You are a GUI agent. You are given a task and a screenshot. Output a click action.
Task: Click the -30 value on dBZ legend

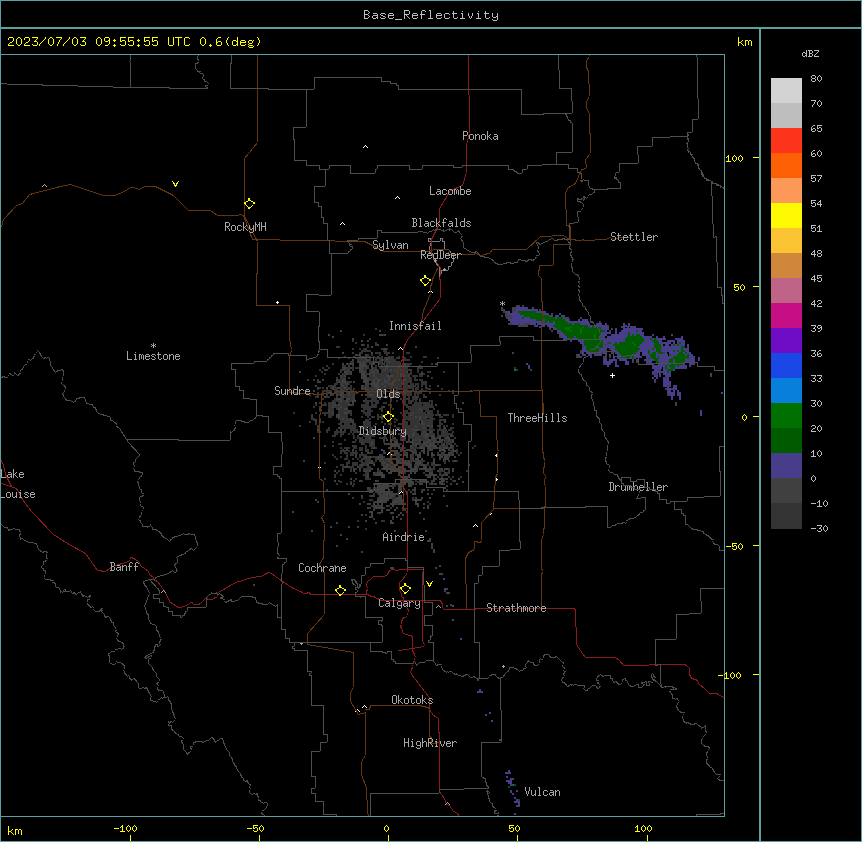(x=819, y=529)
